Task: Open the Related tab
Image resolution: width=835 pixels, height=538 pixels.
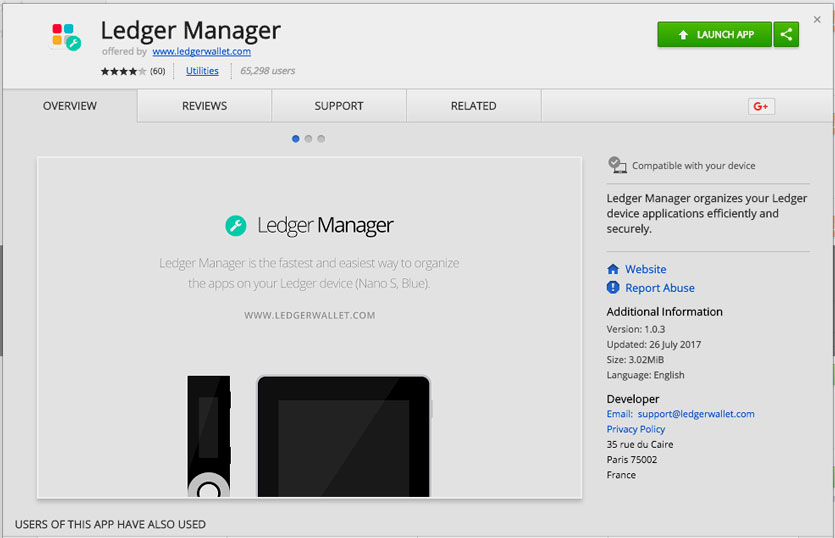Action: coord(473,106)
